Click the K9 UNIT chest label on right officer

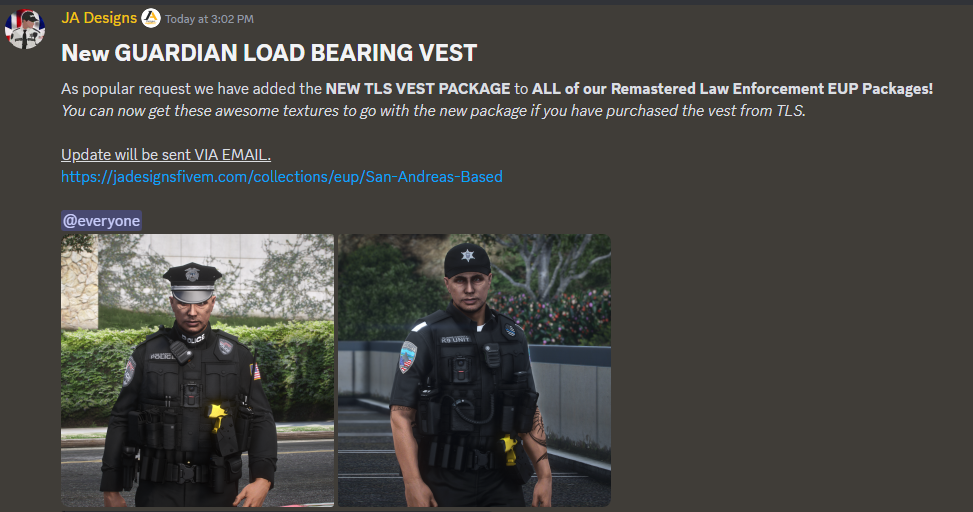455,339
